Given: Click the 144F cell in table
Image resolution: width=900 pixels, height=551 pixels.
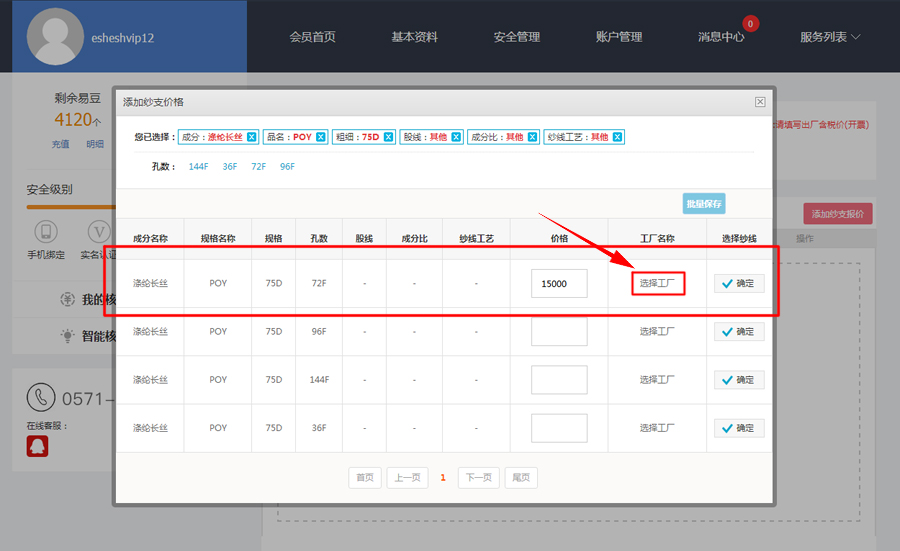Looking at the screenshot, I should coord(319,380).
